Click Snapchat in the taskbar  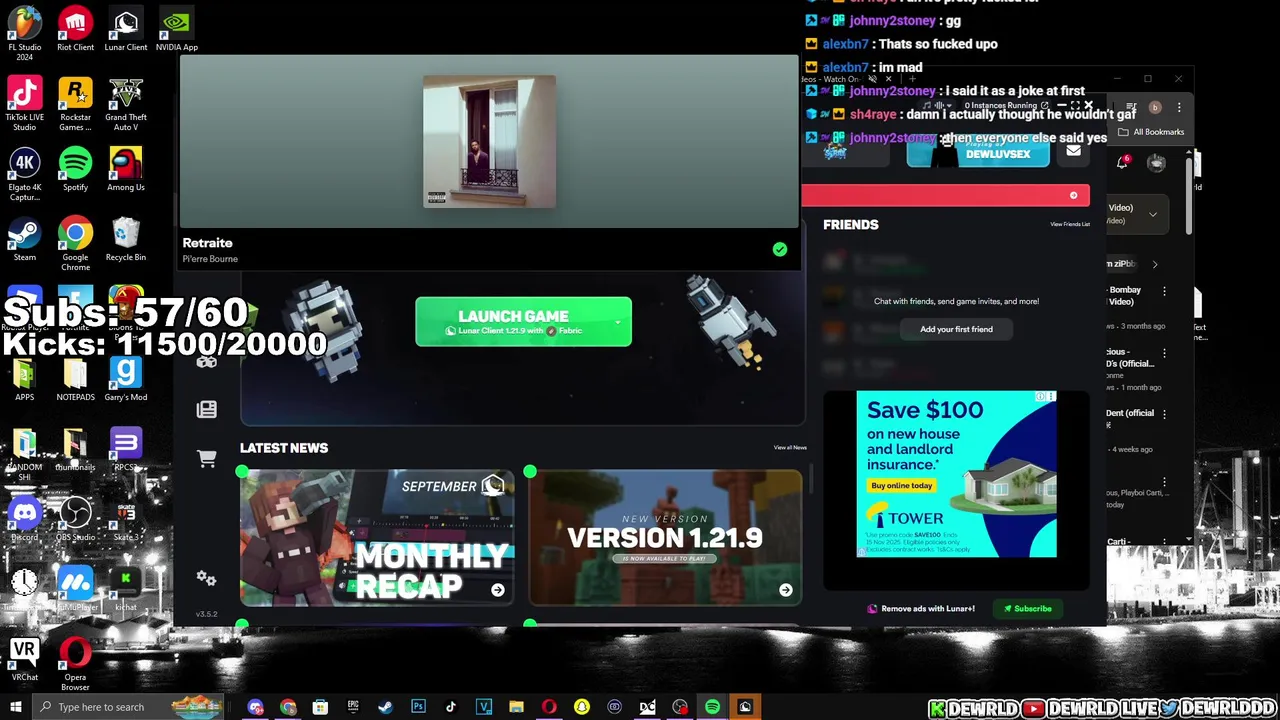click(x=581, y=707)
